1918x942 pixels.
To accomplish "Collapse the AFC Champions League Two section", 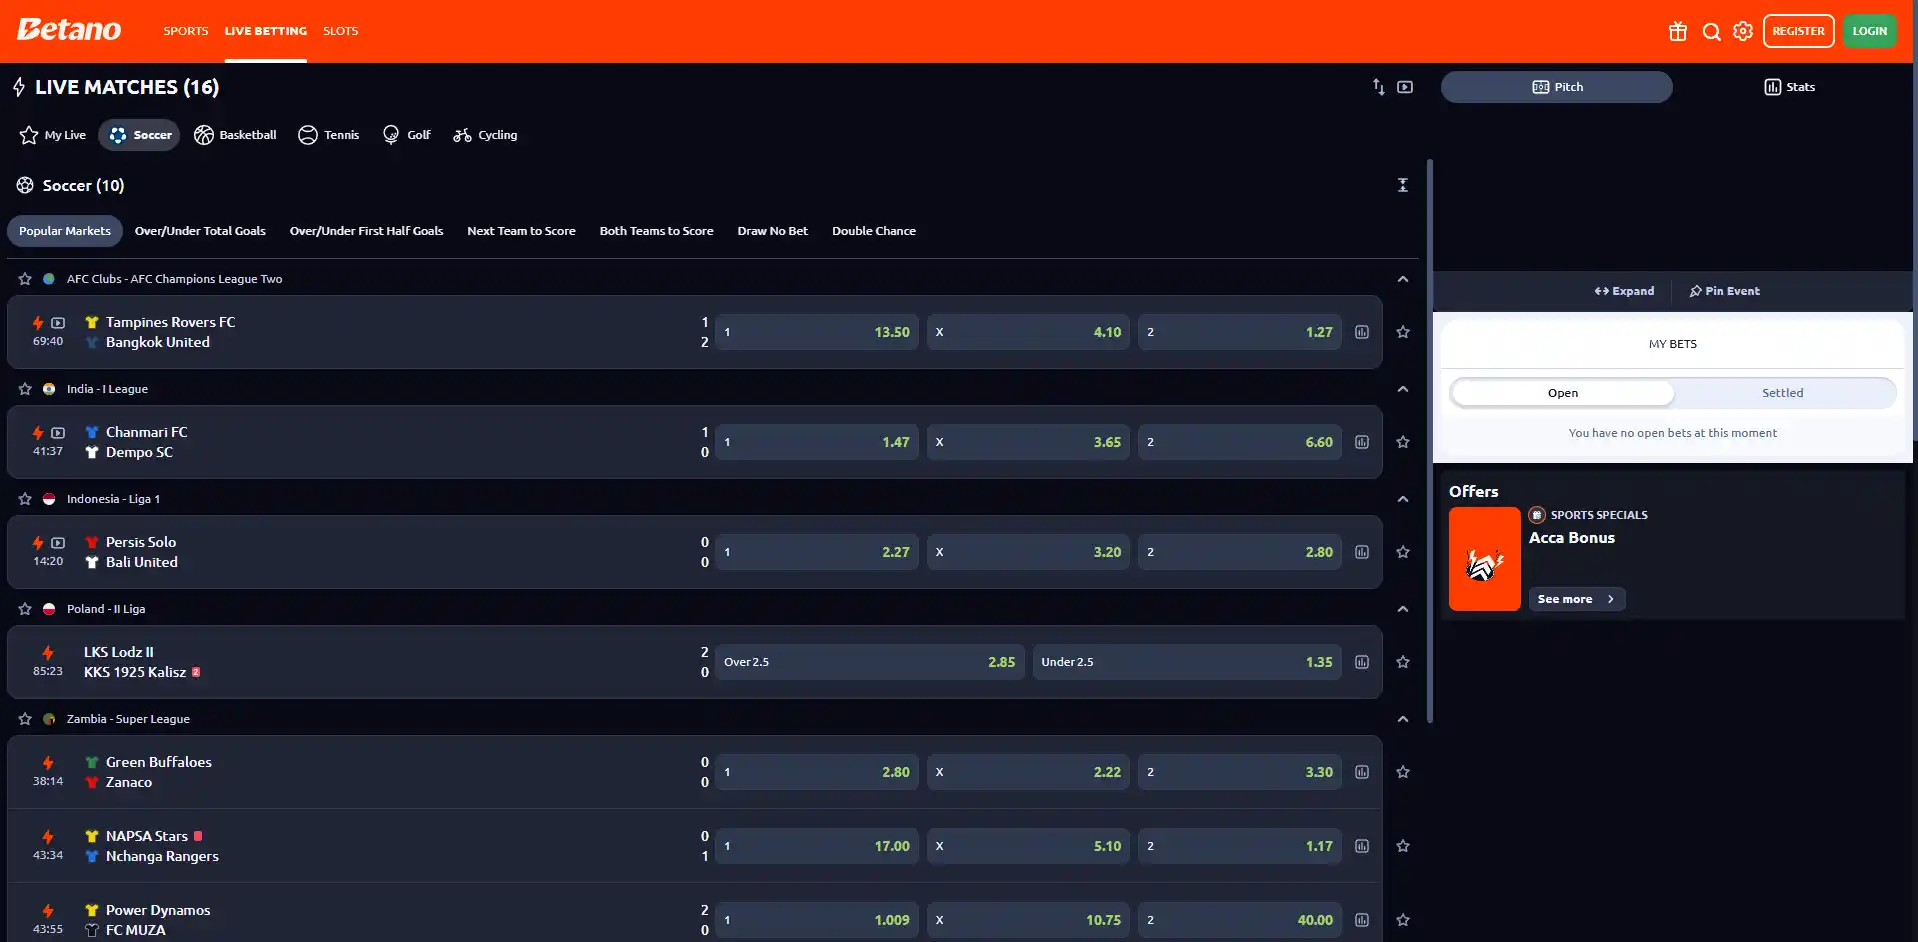I will 1403,279.
